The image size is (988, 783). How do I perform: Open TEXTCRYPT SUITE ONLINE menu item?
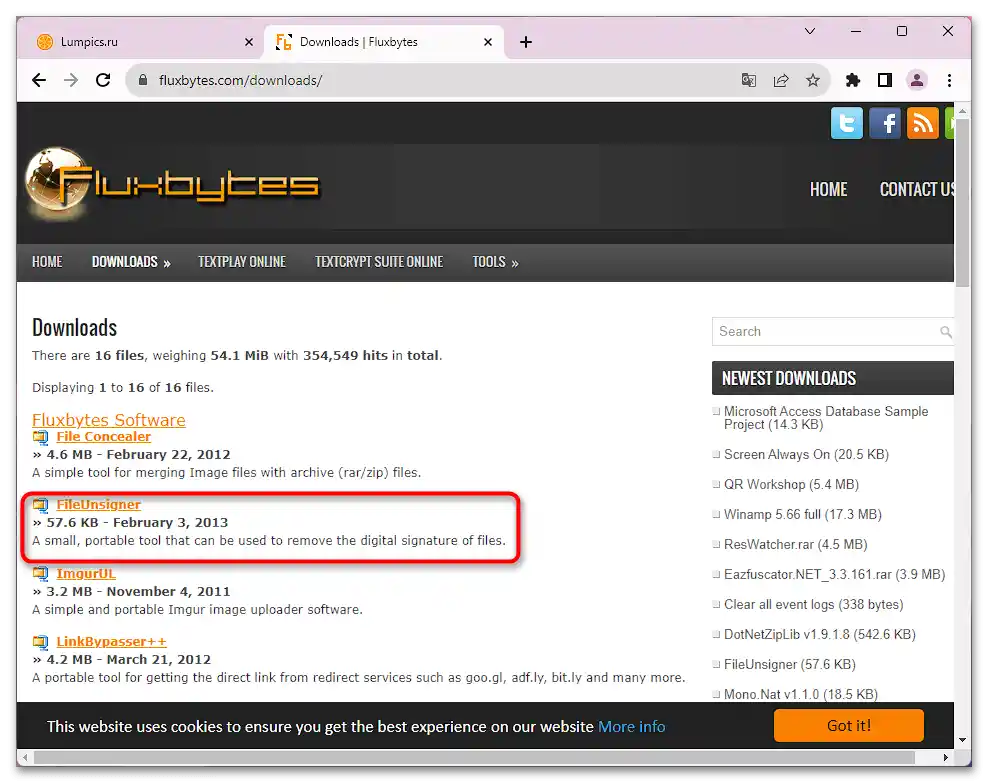point(379,262)
